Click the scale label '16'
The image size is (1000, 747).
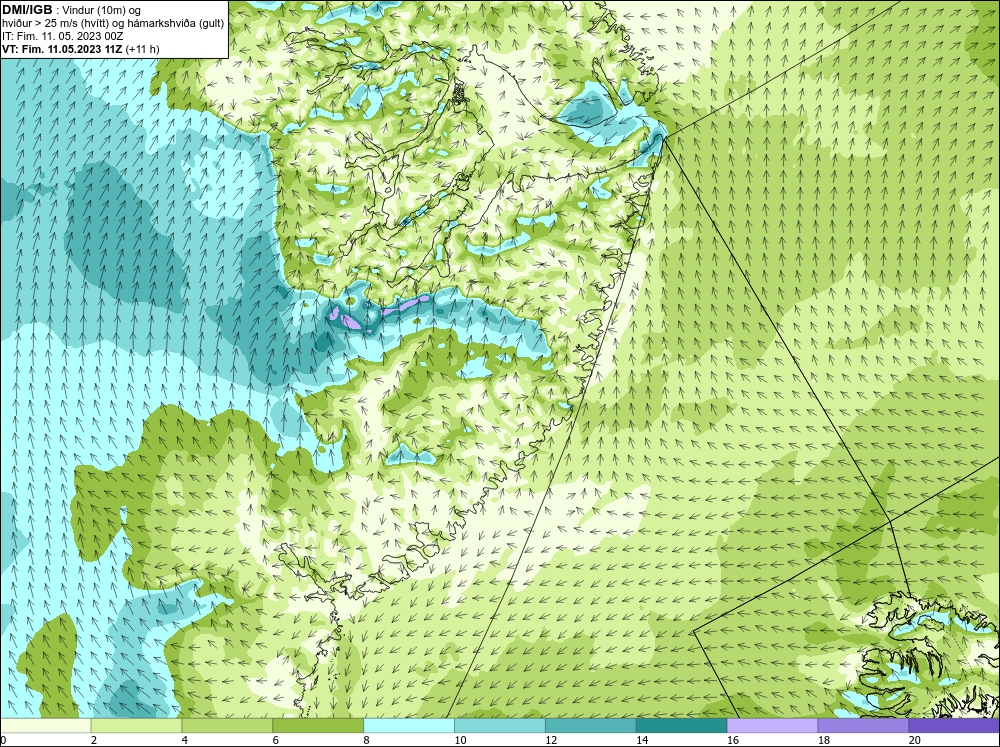click(733, 740)
